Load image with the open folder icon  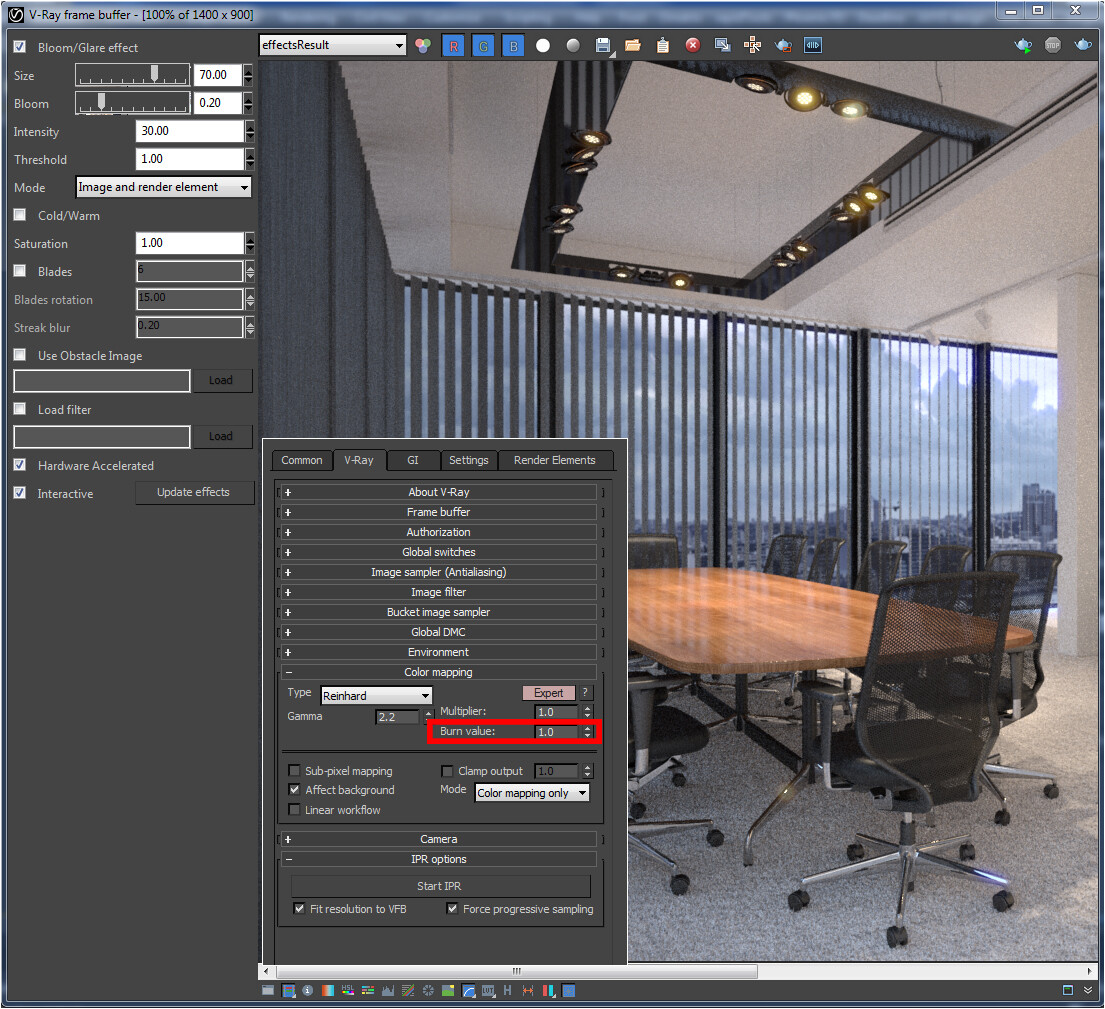[x=633, y=46]
